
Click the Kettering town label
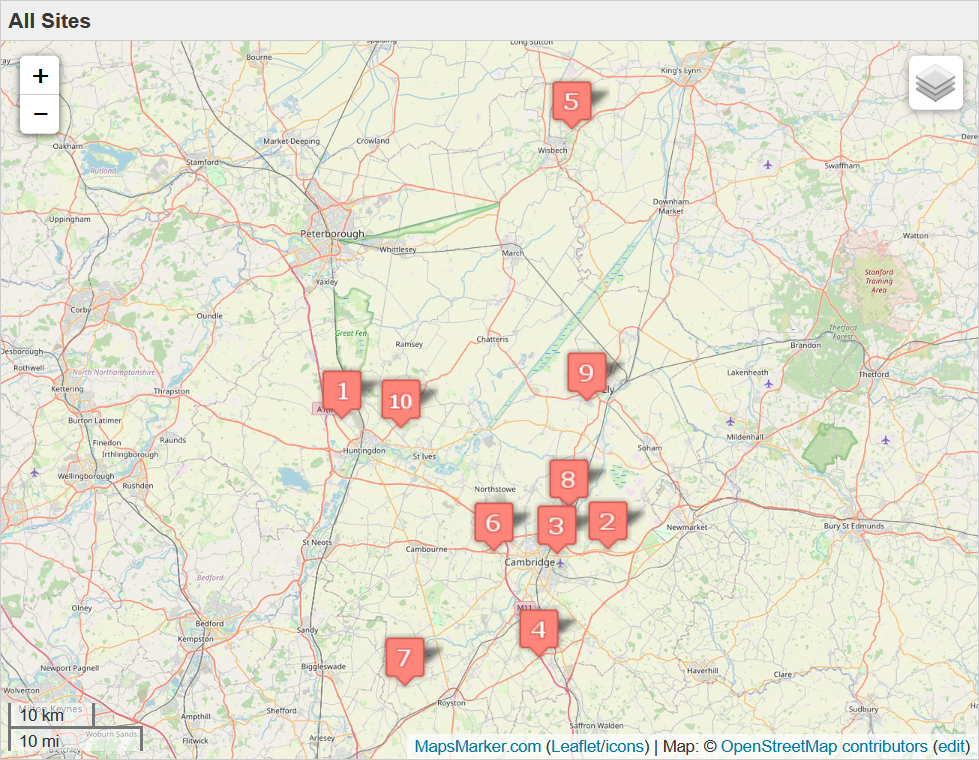[67, 389]
